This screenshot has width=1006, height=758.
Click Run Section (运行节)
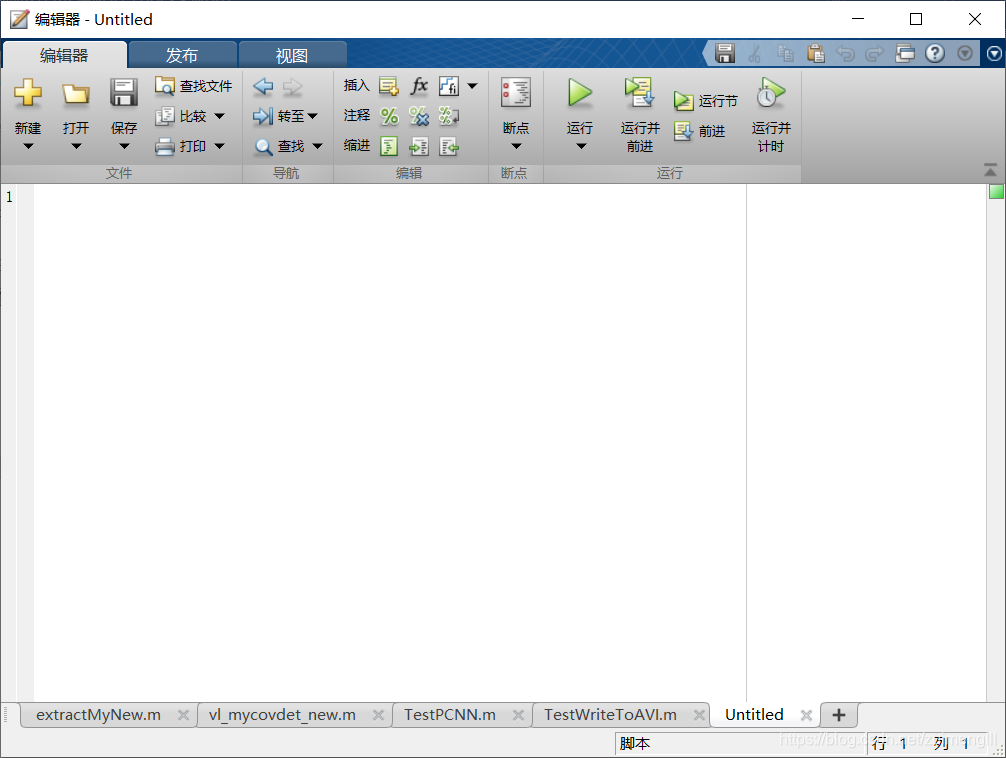coord(706,101)
